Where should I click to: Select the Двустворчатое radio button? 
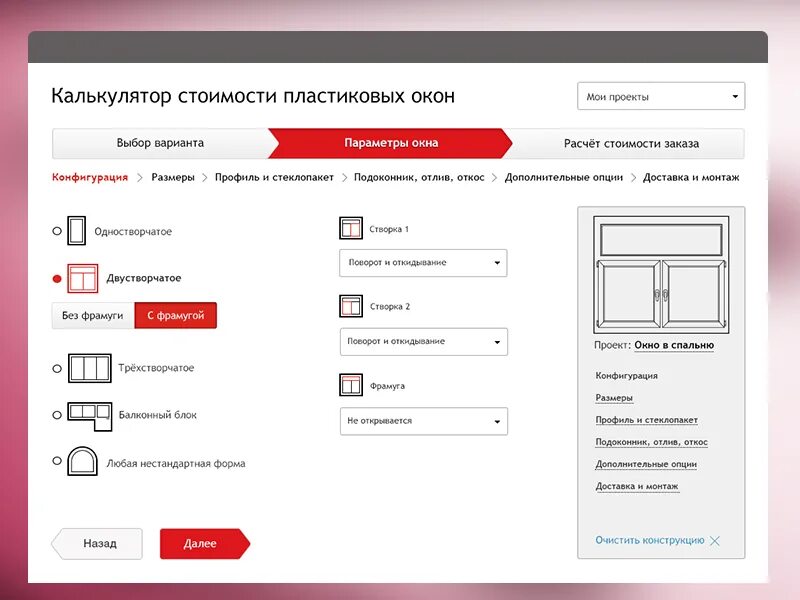tap(57, 279)
